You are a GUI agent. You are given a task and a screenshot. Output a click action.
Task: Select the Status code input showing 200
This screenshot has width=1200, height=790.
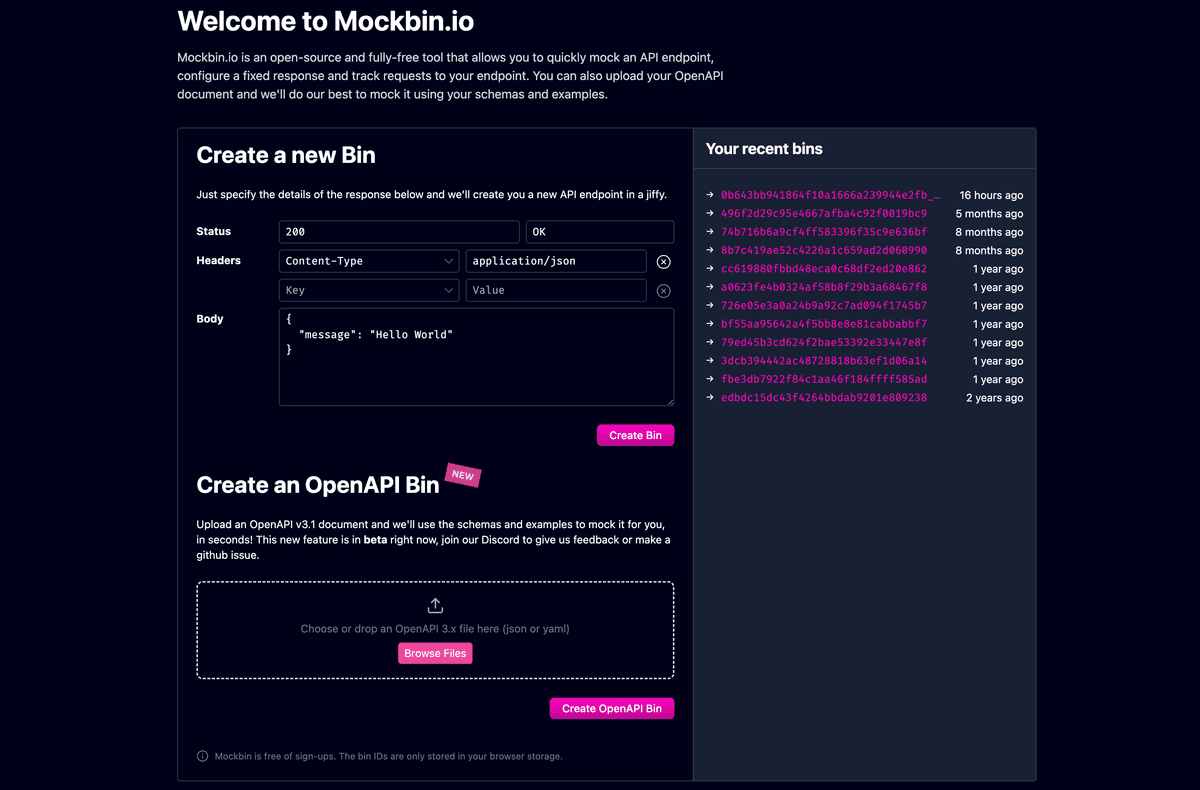[398, 231]
